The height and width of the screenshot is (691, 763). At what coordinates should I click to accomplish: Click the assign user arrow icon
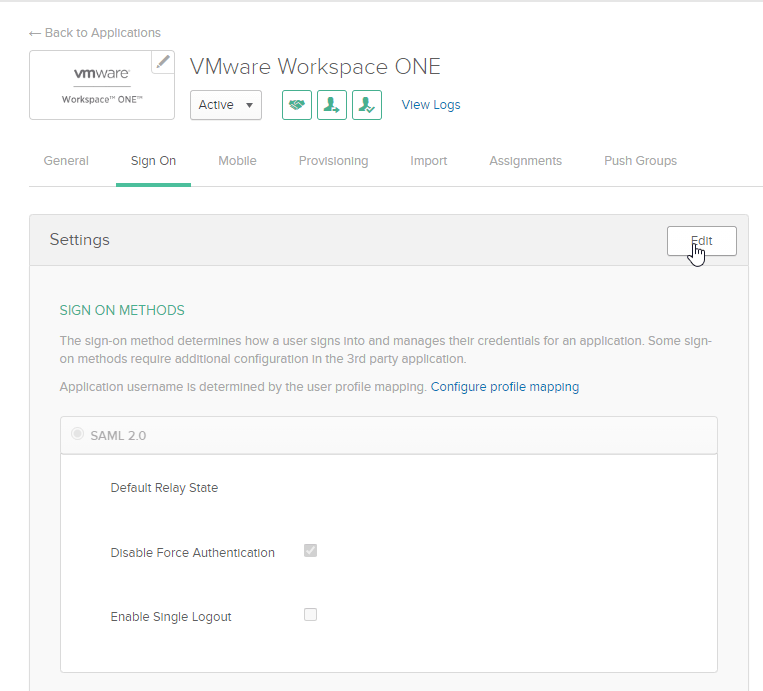coord(332,105)
